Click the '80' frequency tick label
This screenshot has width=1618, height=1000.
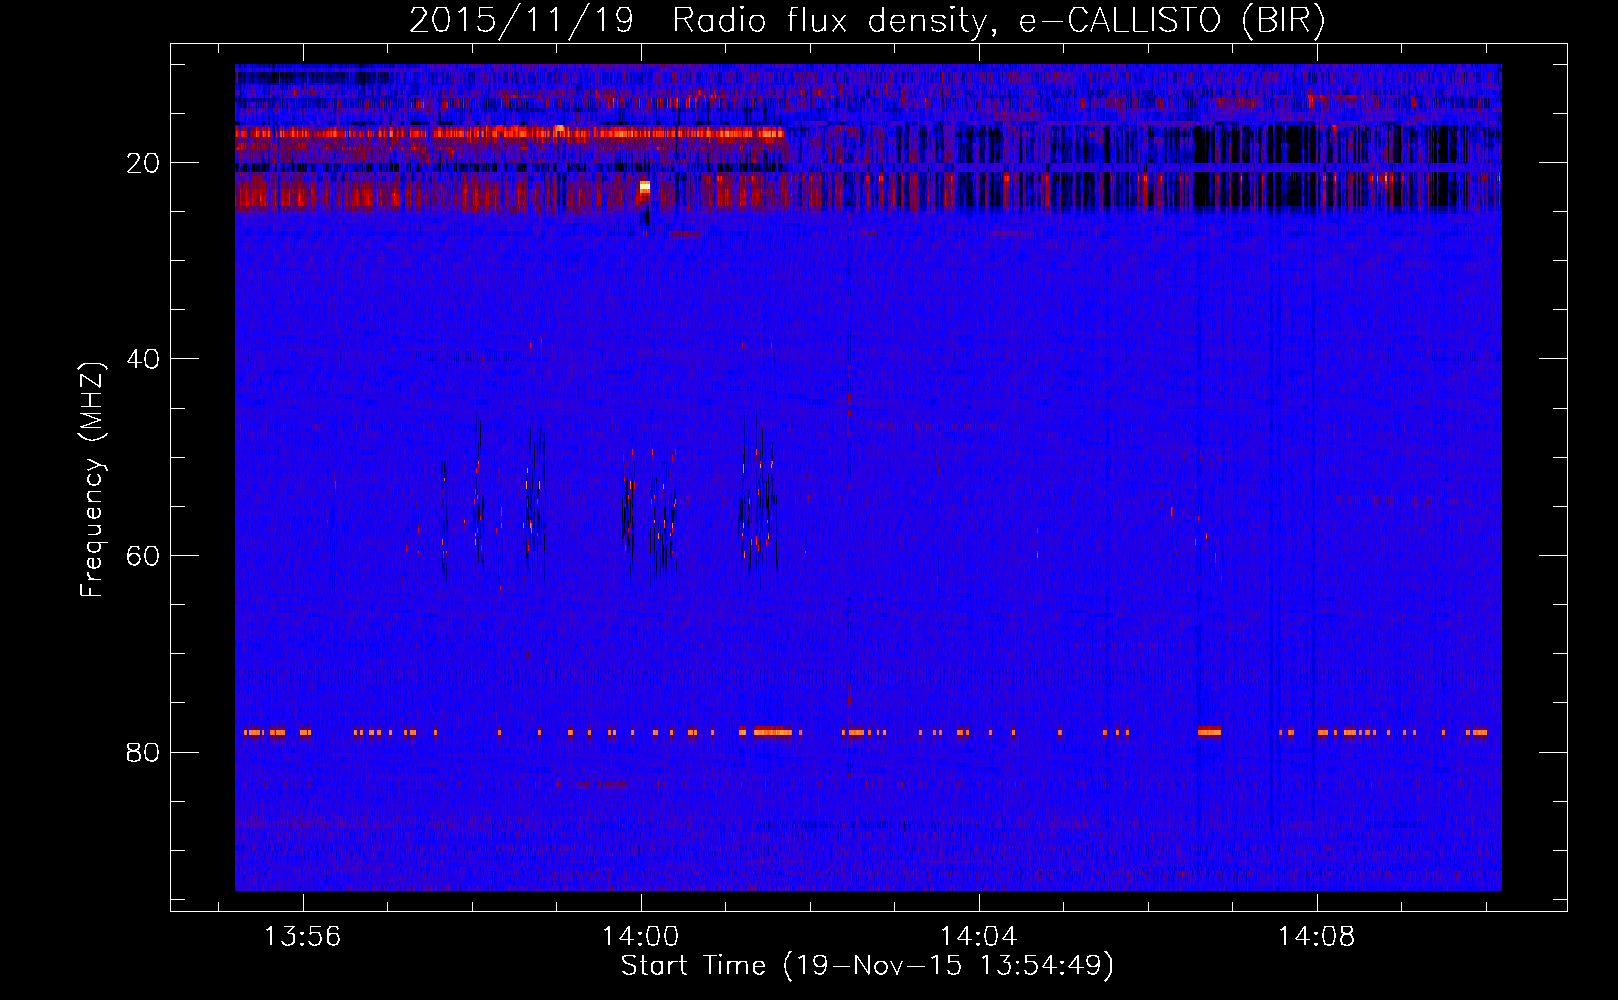click(x=144, y=751)
